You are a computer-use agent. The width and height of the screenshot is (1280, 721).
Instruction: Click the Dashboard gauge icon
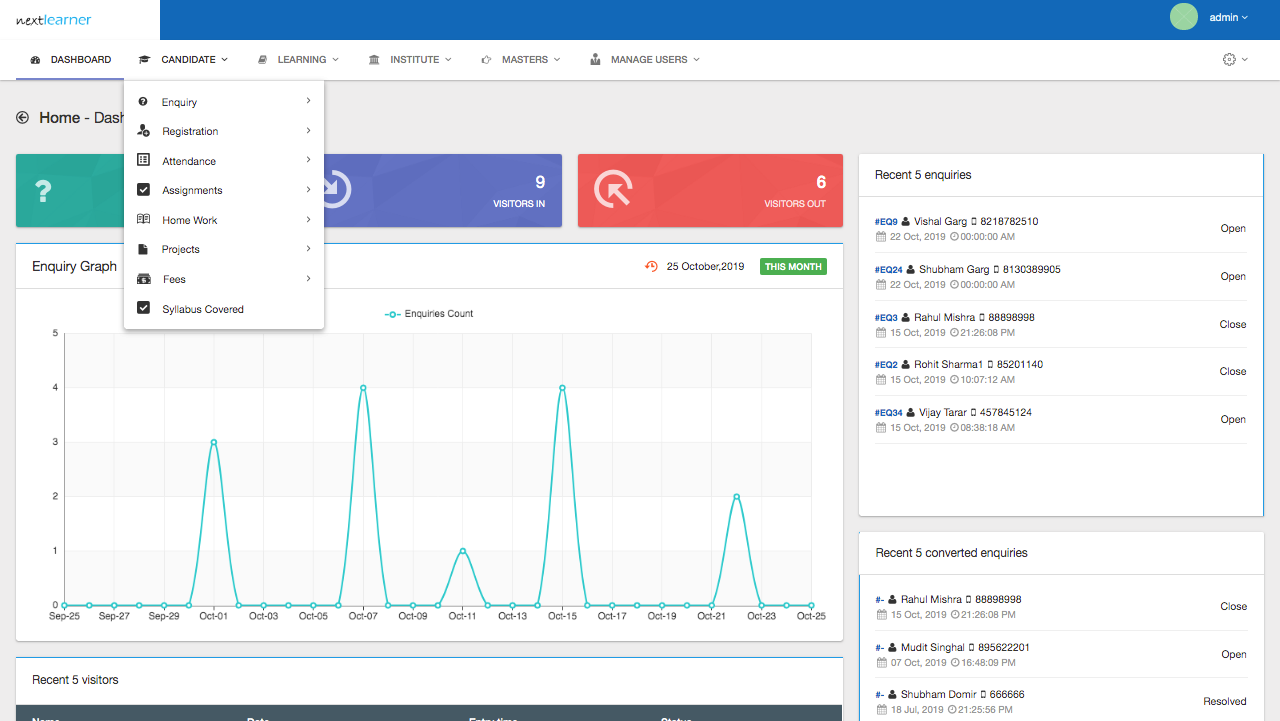(36, 60)
